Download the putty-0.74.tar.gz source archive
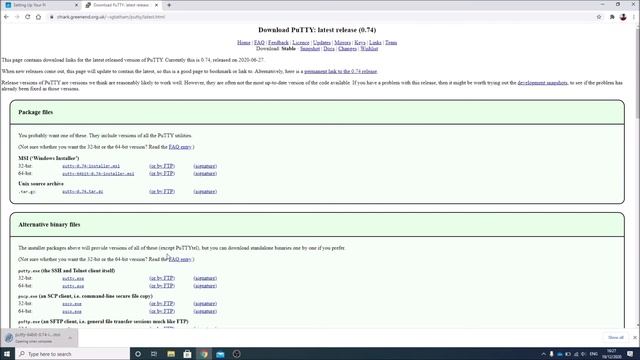 (x=82, y=191)
